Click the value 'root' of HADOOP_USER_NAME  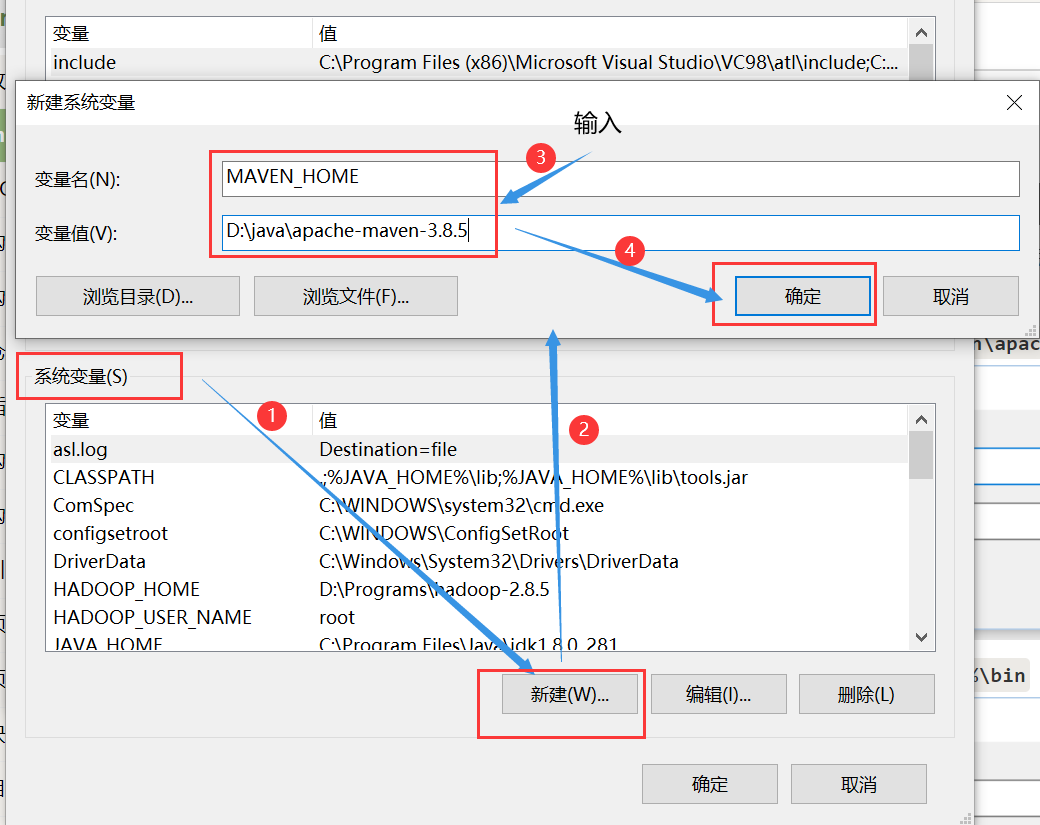[337, 617]
